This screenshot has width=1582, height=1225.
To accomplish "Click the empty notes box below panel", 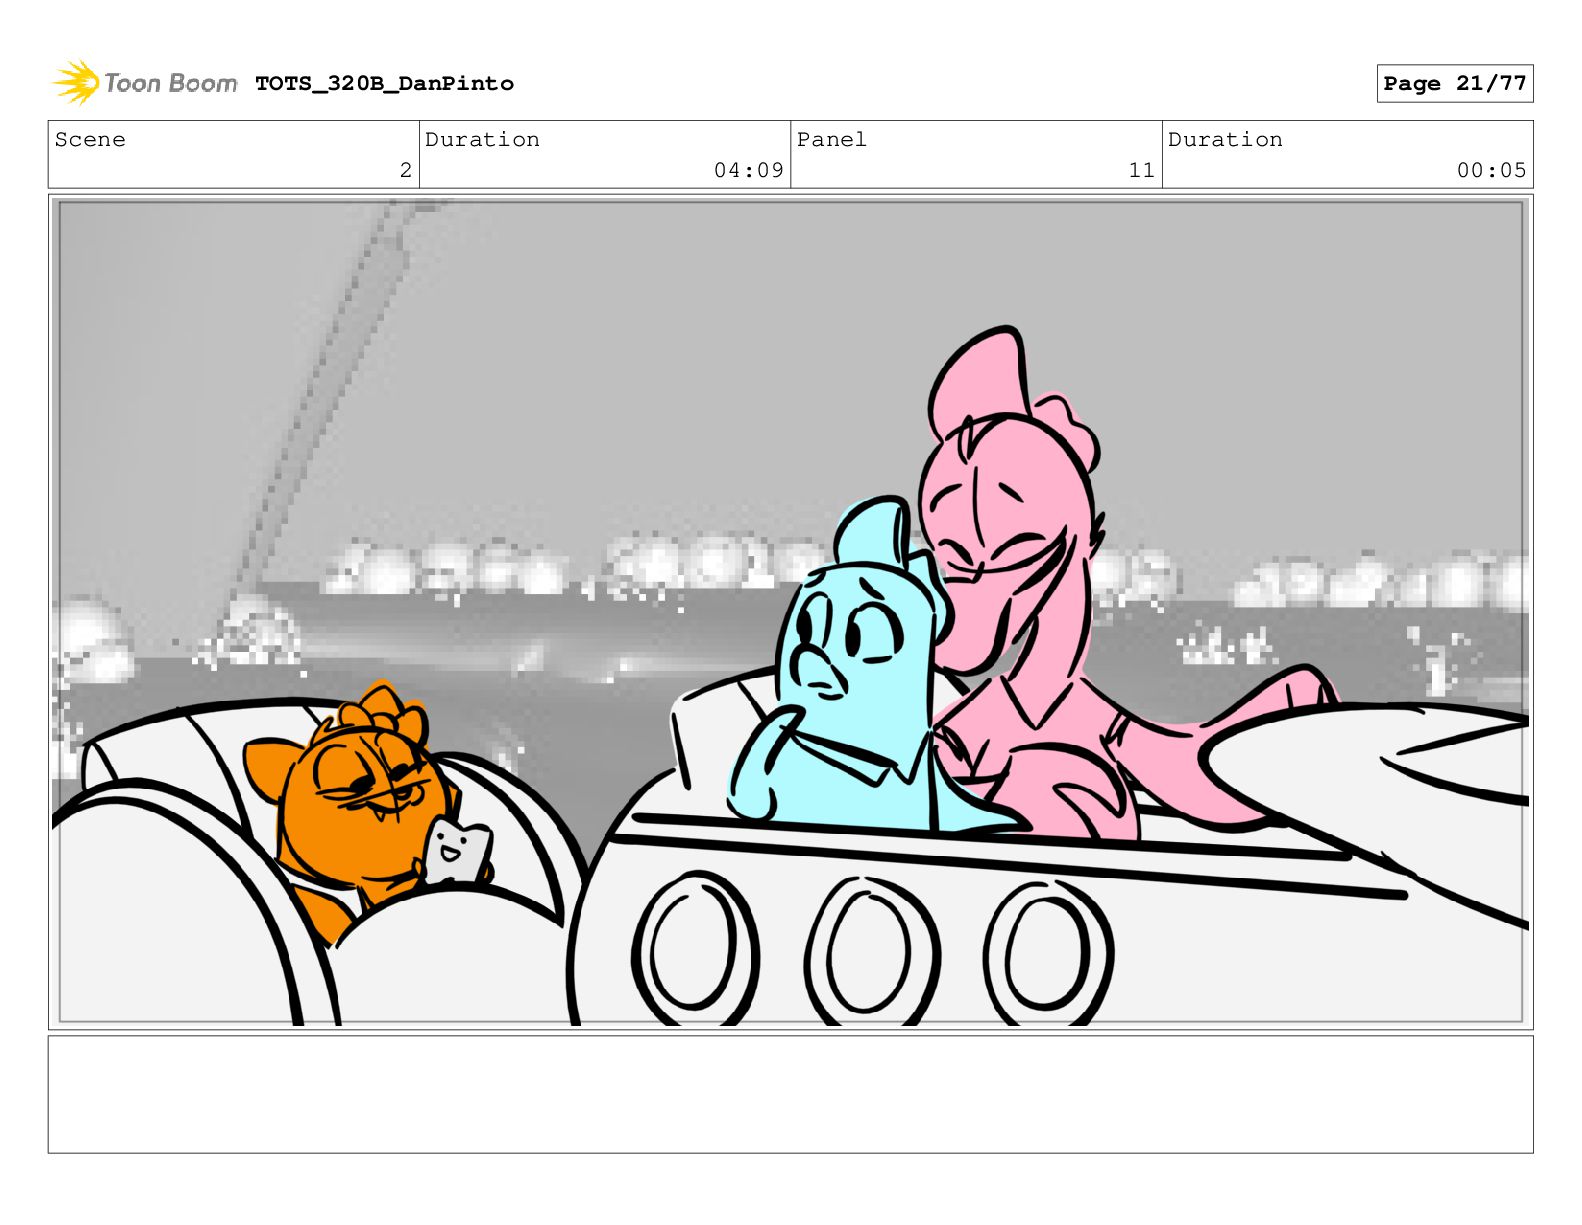I will click(x=790, y=1094).
